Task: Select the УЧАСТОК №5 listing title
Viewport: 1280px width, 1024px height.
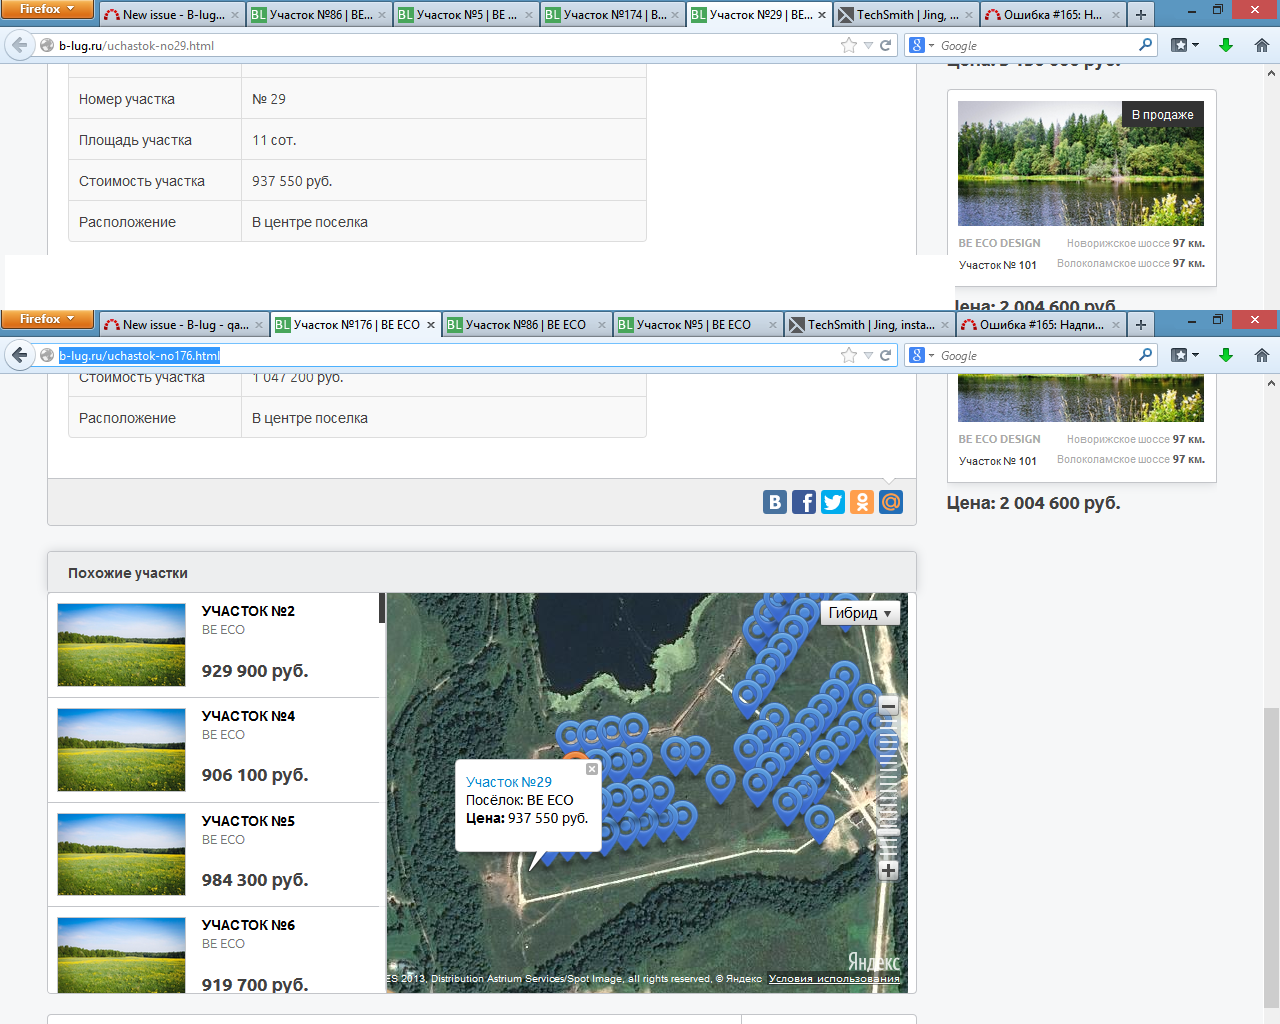Action: (248, 821)
